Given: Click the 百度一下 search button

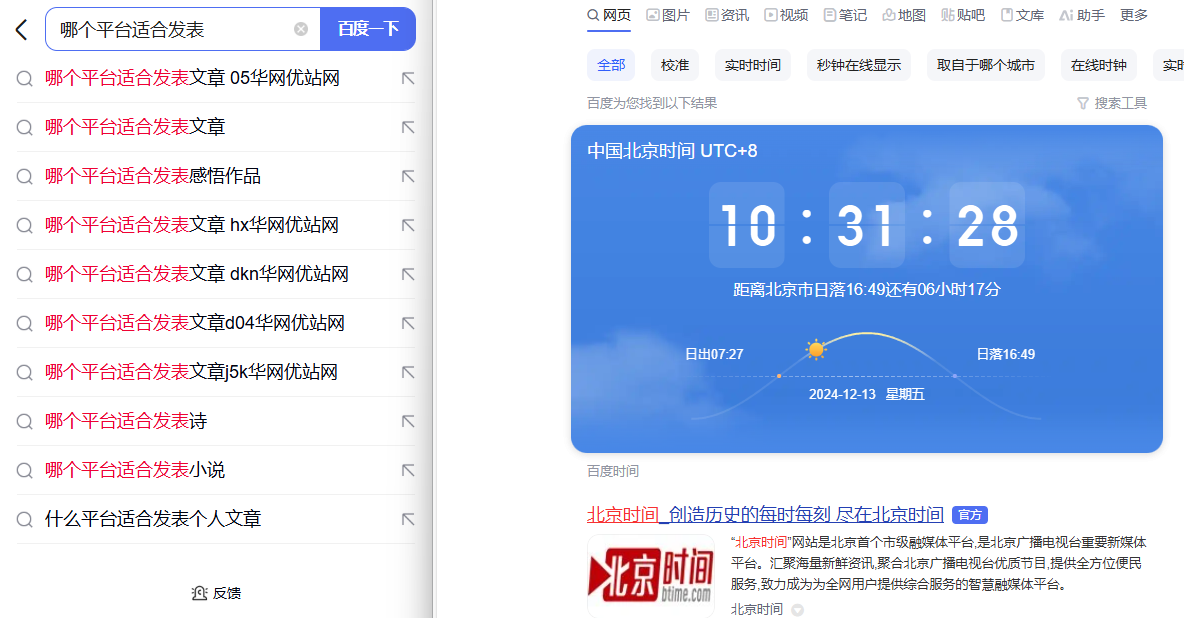Looking at the screenshot, I should click(x=368, y=29).
